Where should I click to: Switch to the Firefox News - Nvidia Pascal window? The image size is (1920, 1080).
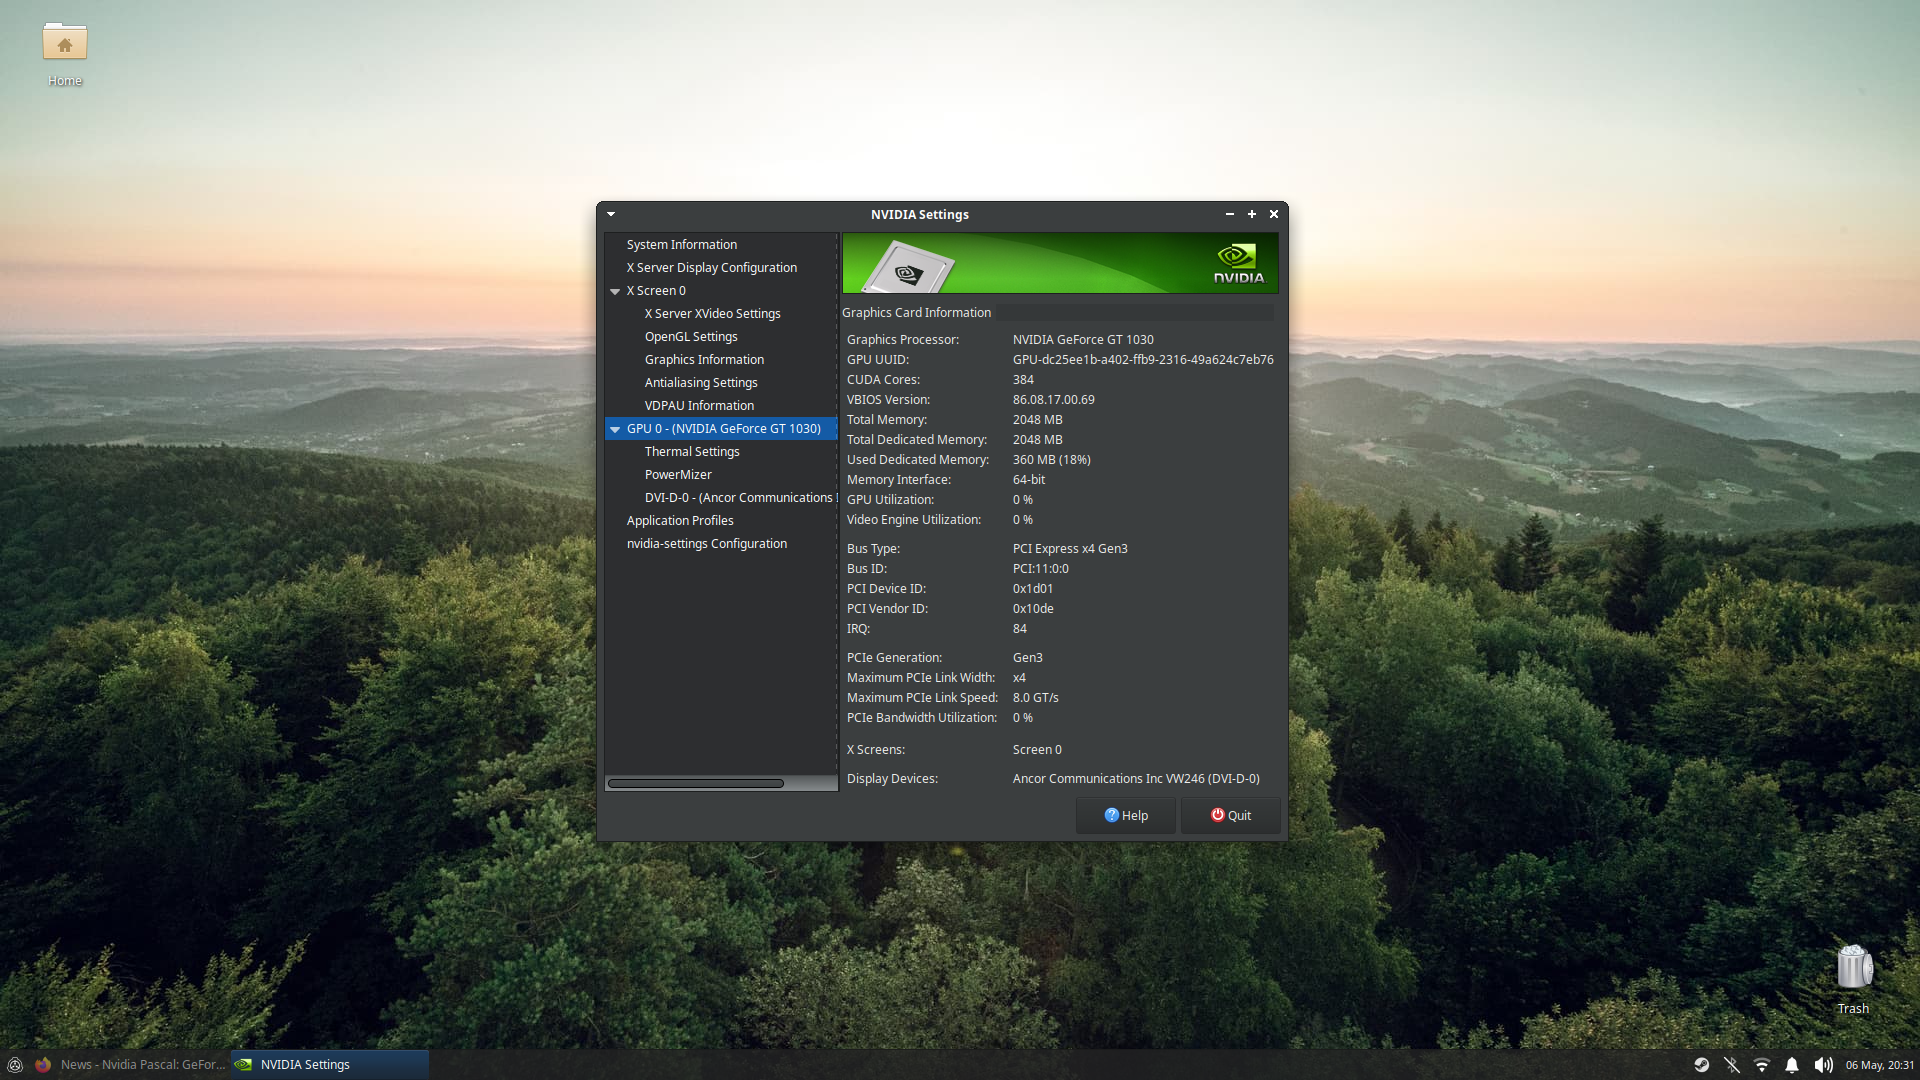[131, 1065]
